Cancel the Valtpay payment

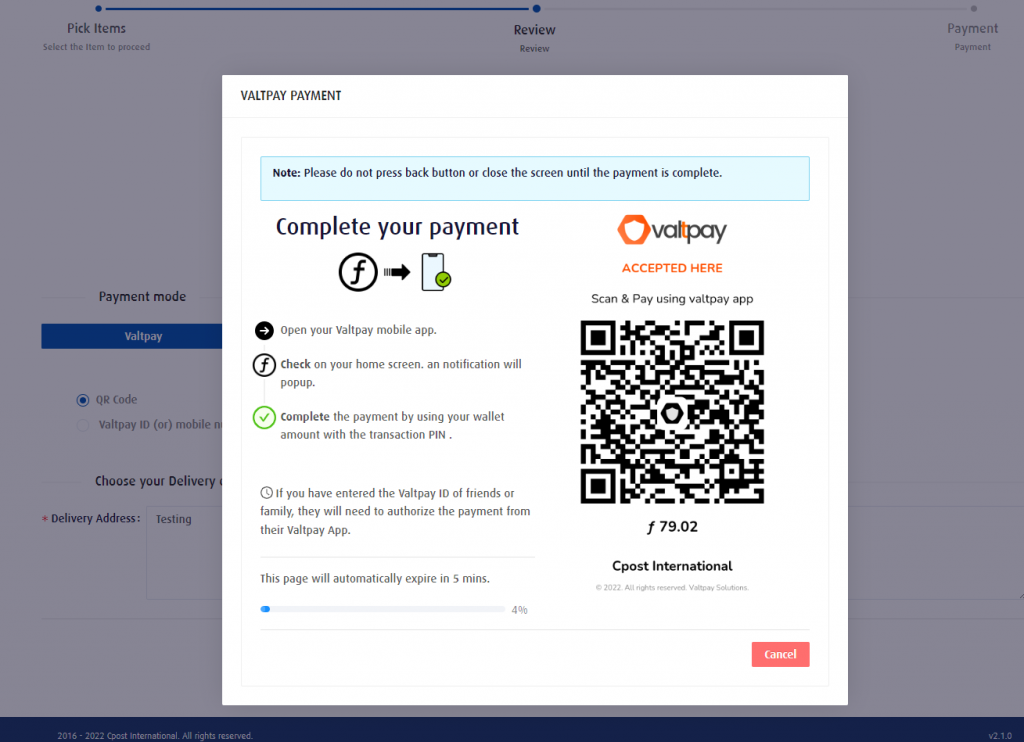(x=780, y=654)
